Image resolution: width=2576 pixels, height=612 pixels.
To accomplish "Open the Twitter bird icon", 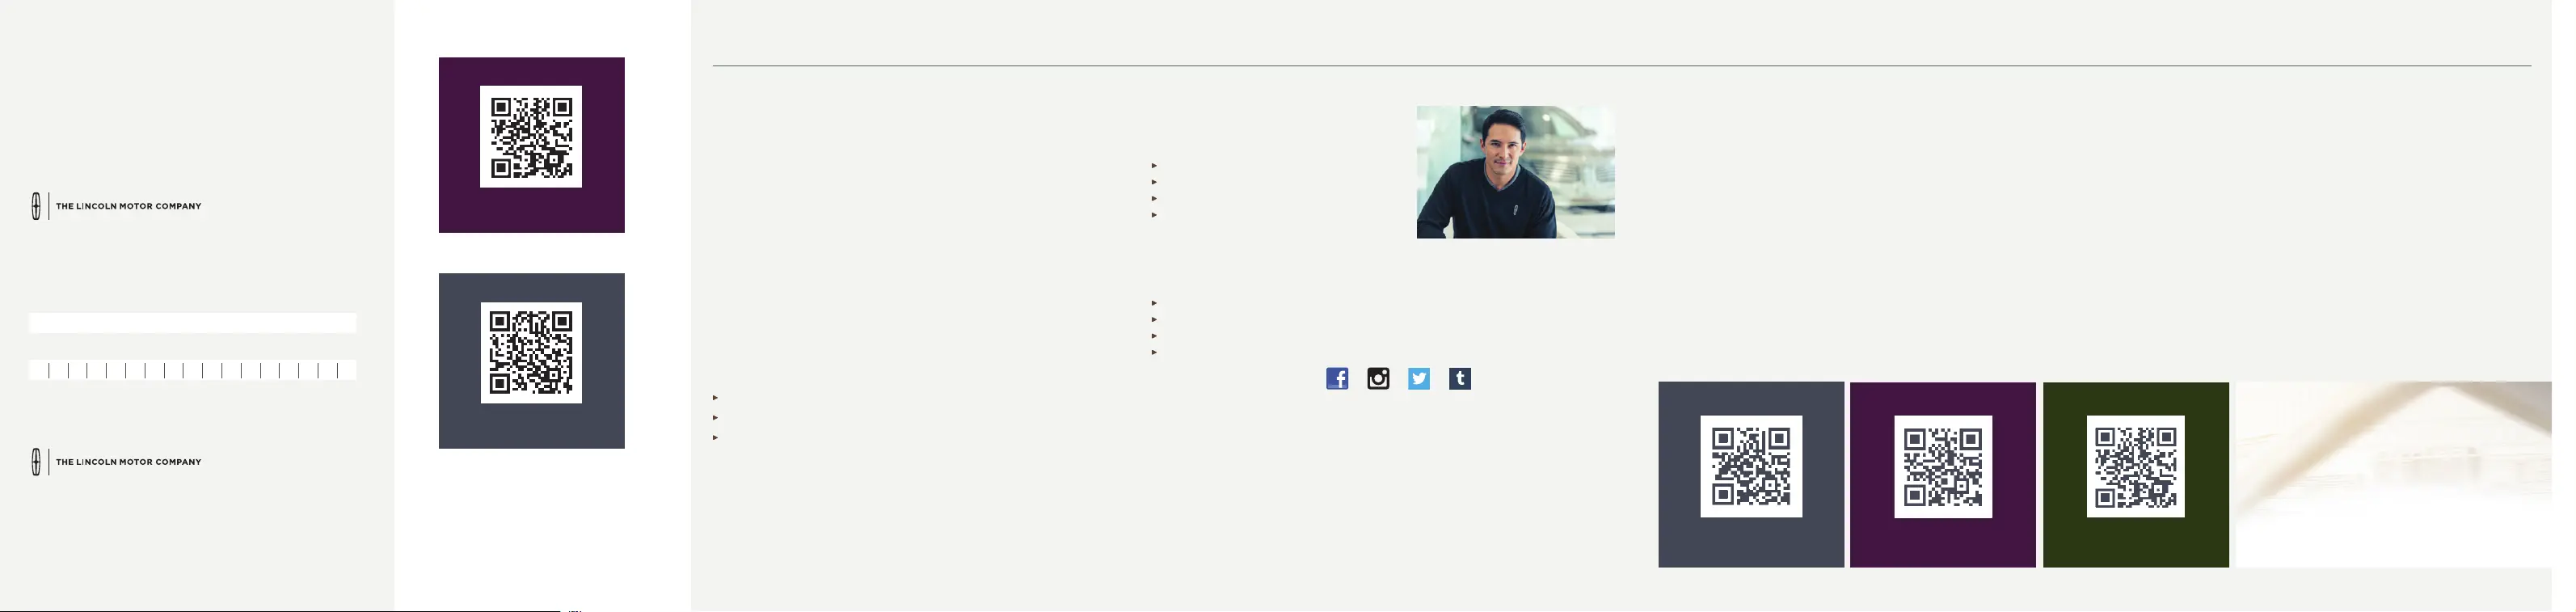I will point(1419,378).
